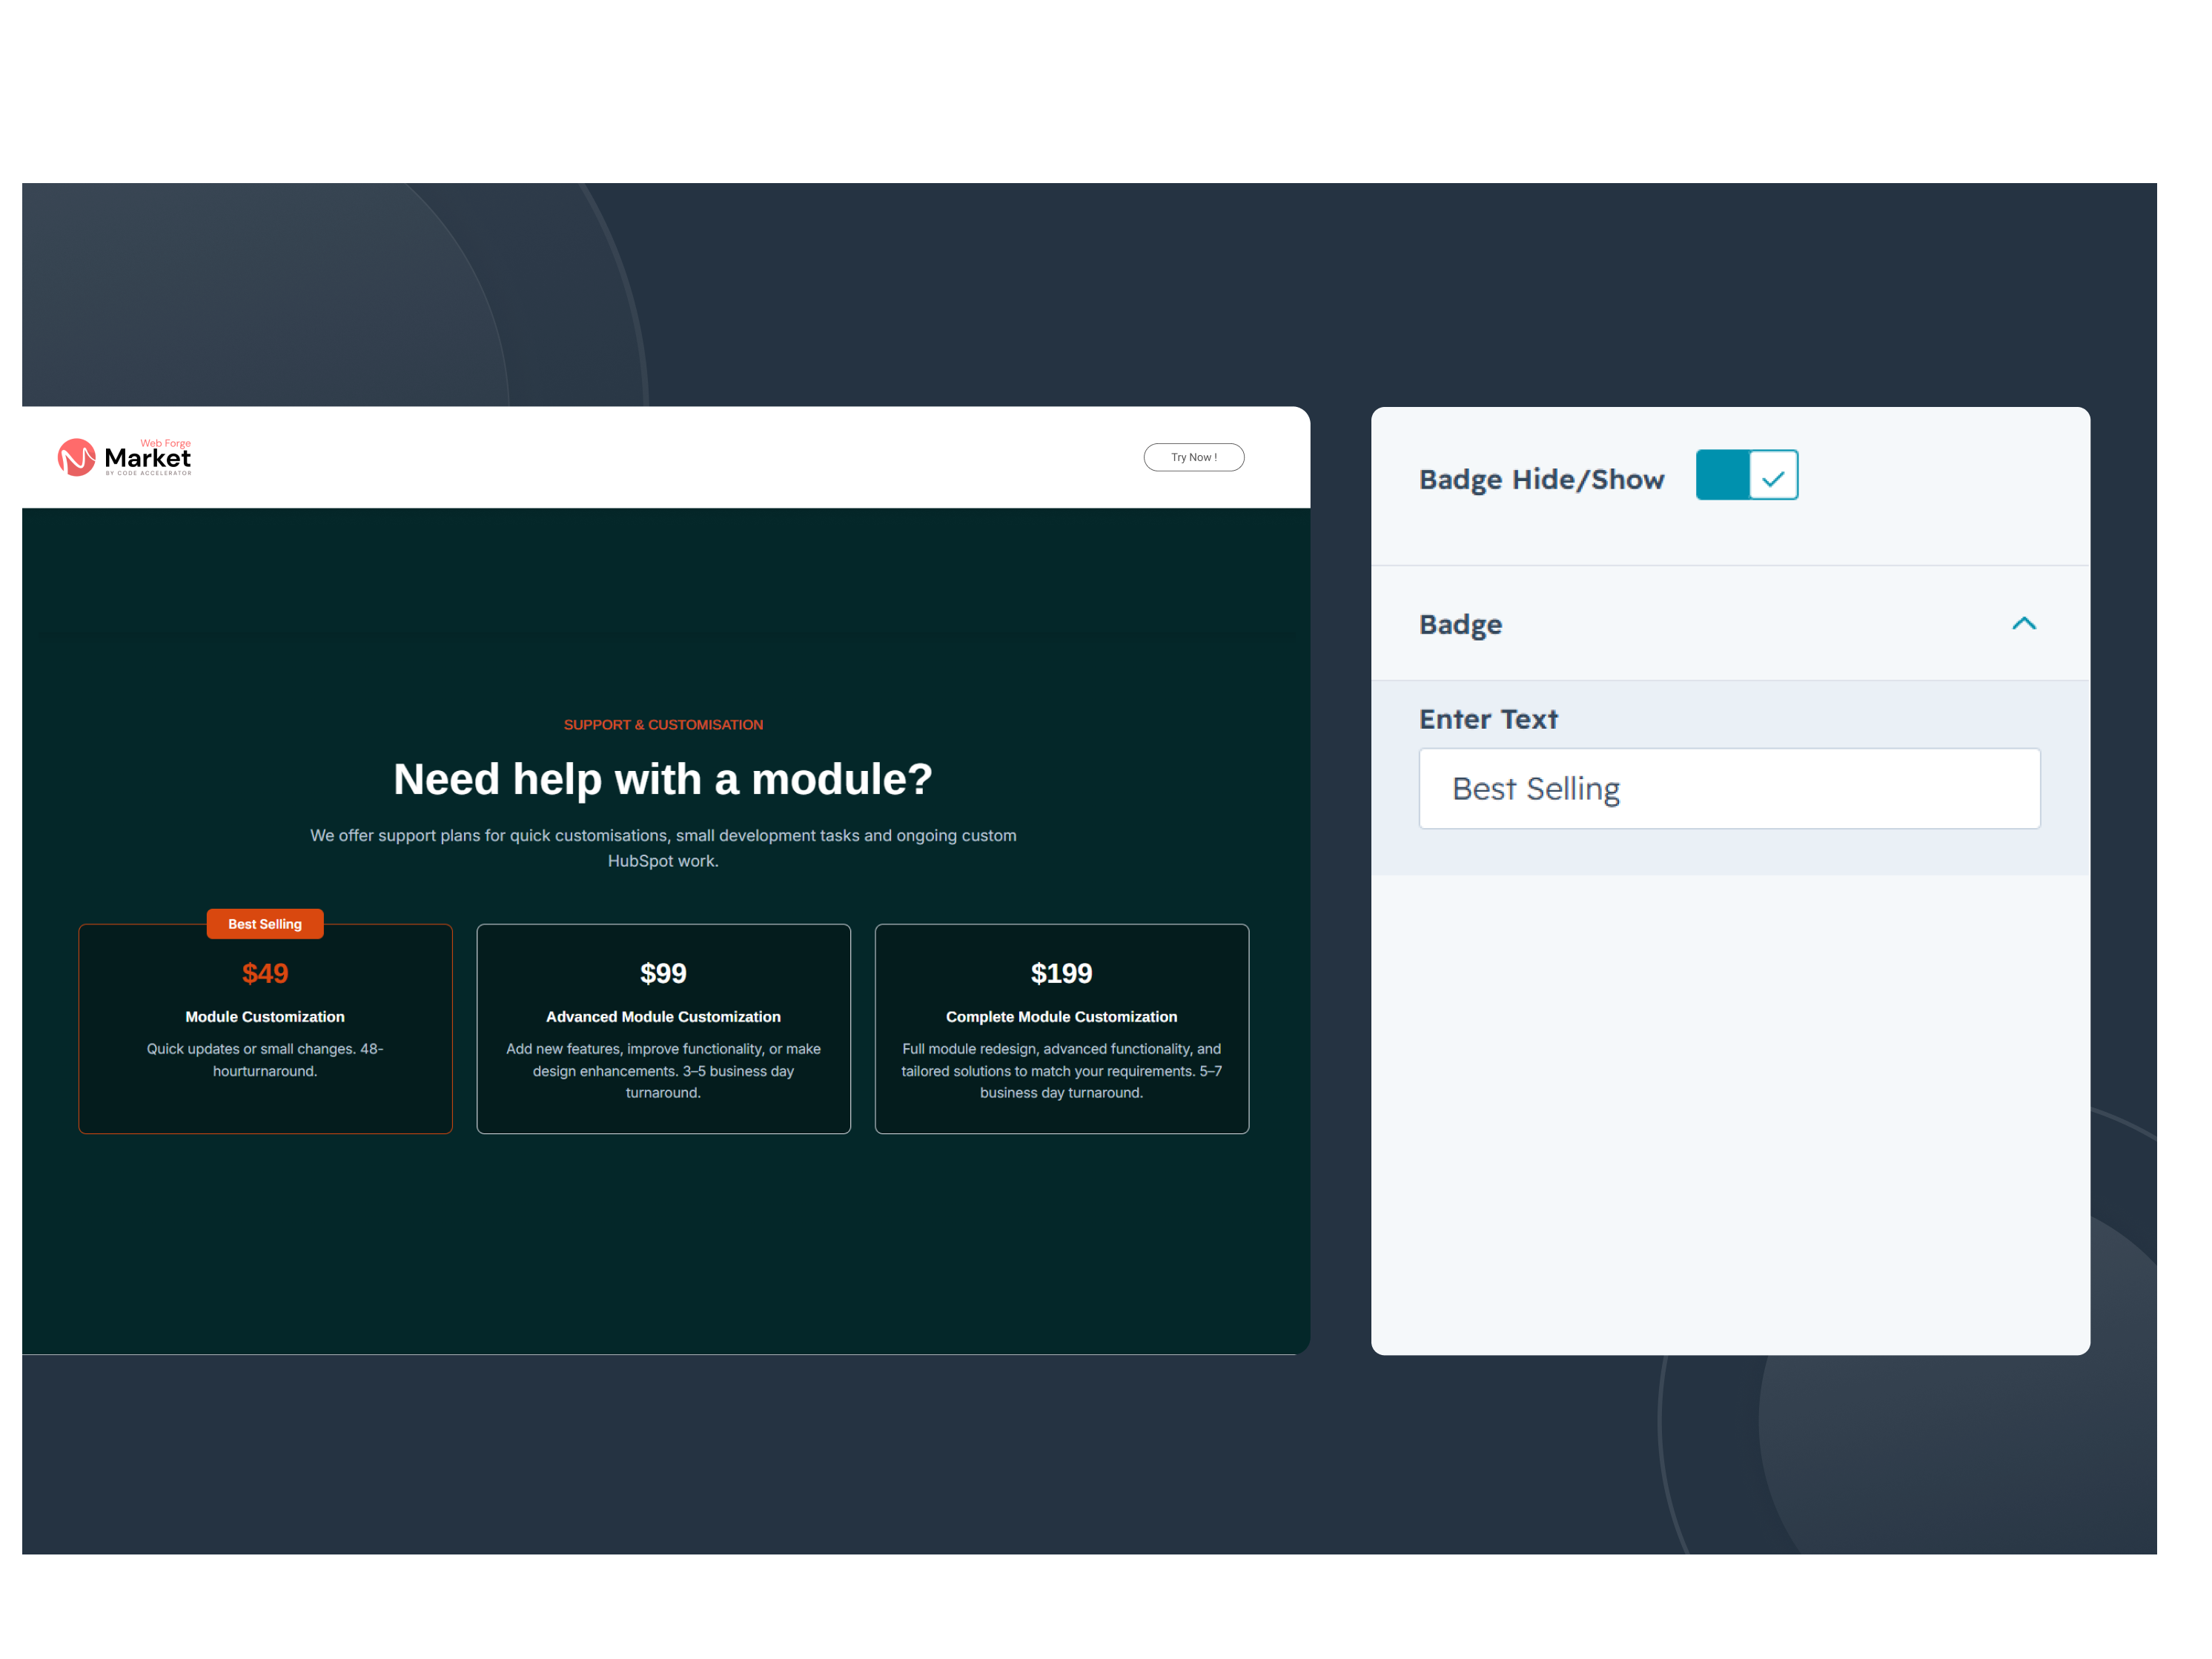Click the Quick updates or small changes description
This screenshot has height=1659, width=2212.
tap(265, 1060)
